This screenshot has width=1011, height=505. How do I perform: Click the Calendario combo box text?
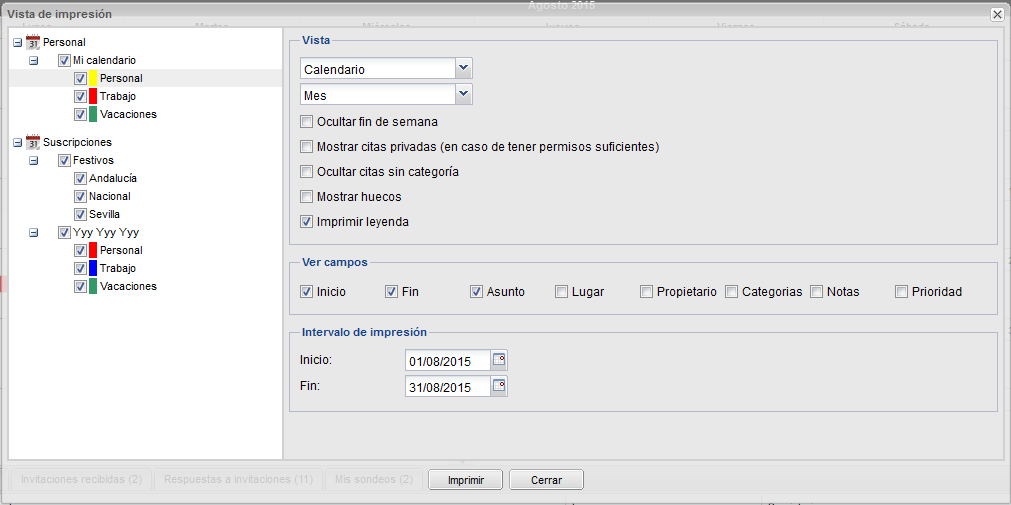point(377,68)
